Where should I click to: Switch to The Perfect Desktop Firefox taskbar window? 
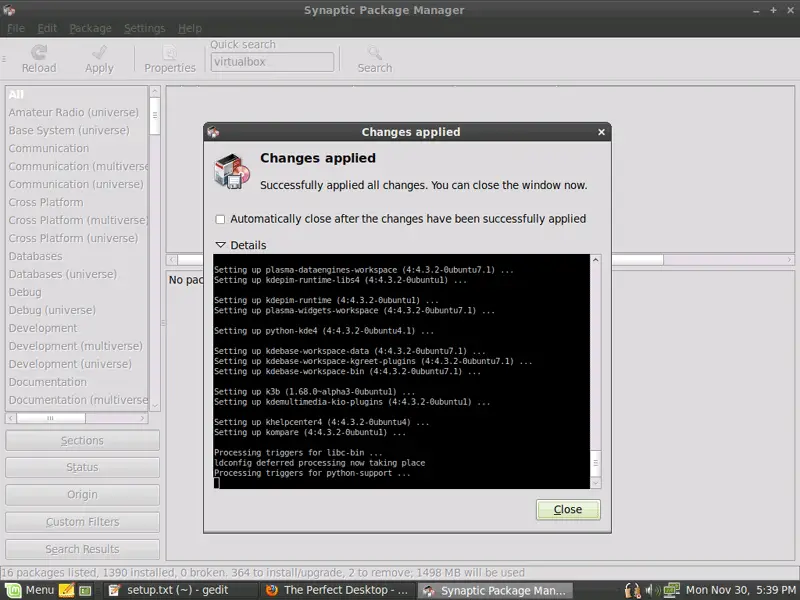337,590
